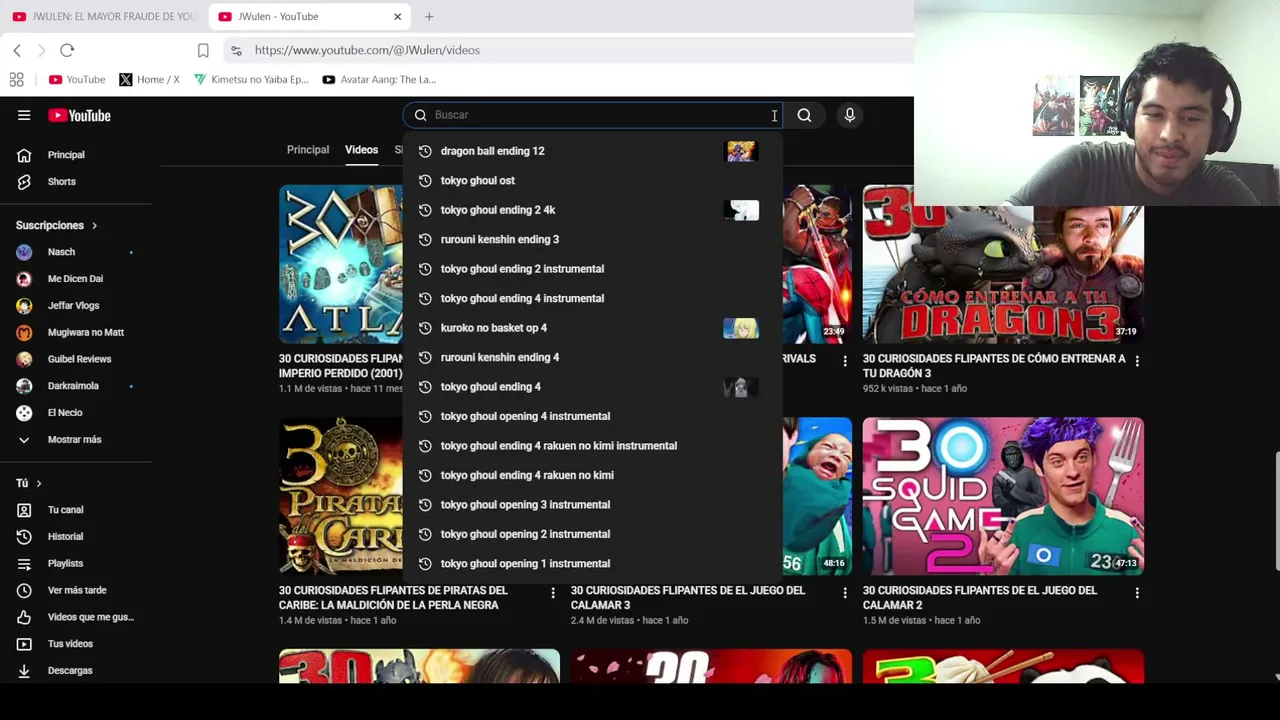1280x720 pixels.
Task: Open Descargas download icon in sidebar
Action: point(24,671)
